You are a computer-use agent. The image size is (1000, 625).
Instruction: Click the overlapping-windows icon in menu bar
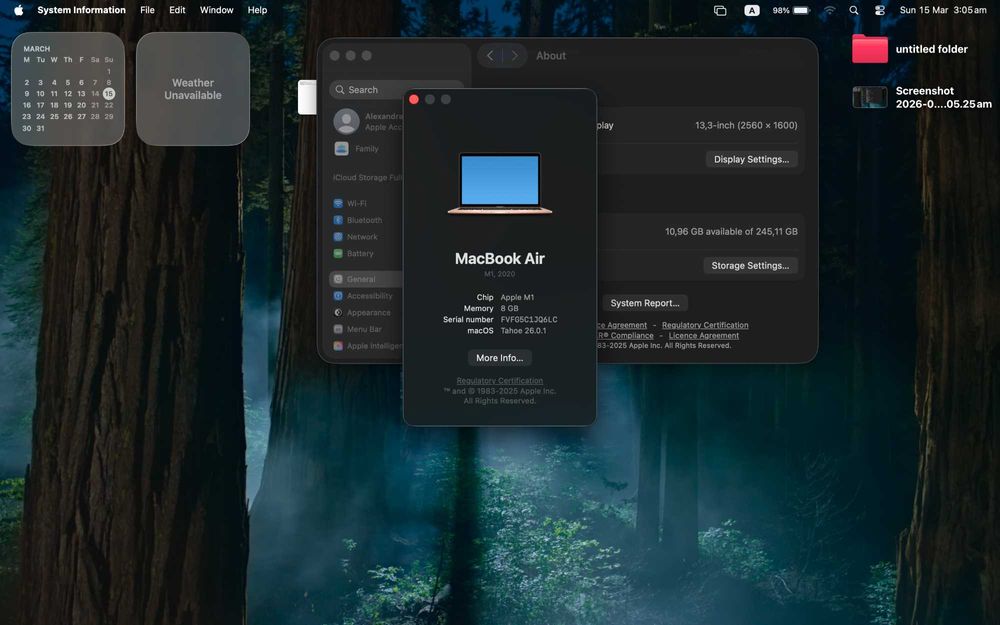(720, 10)
